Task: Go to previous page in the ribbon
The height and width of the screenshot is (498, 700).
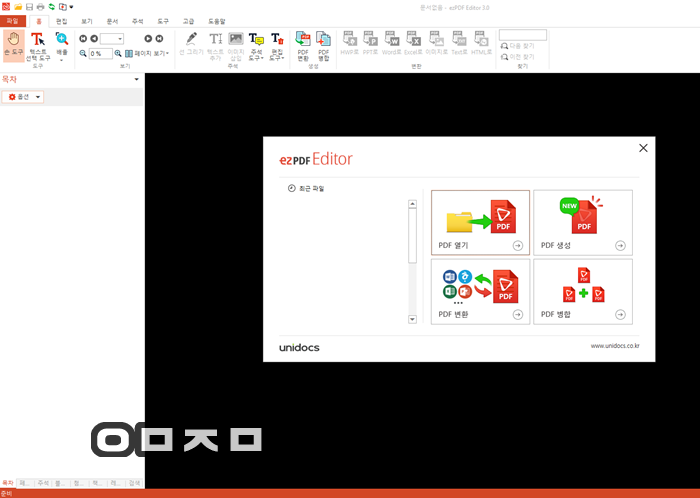Action: coord(94,39)
